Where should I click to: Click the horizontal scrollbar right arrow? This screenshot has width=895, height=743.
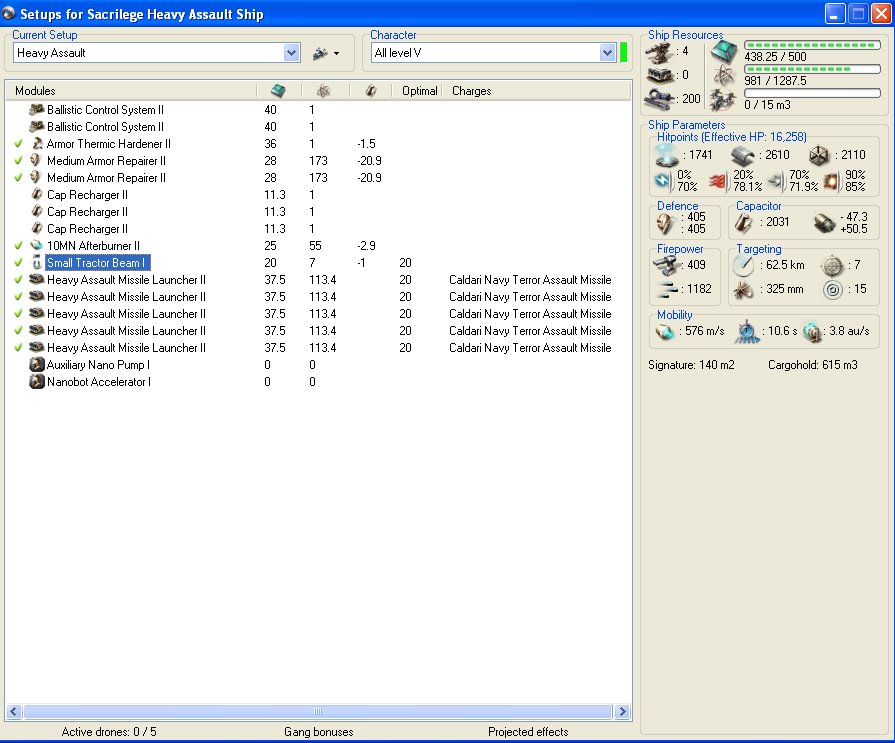622,711
